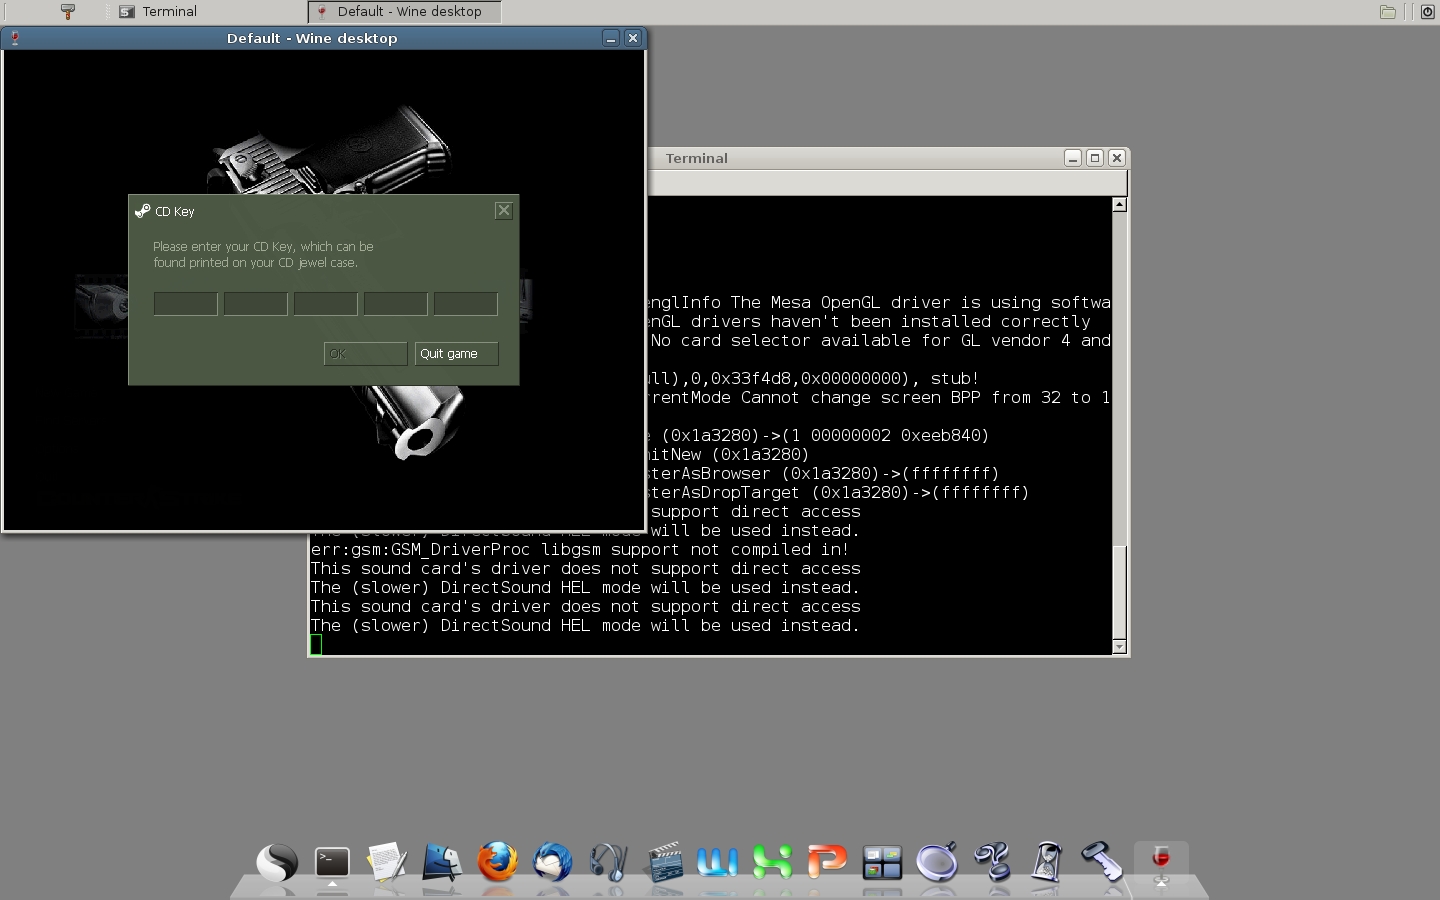1440x900 pixels.
Task: Close the CD Key dialog
Action: [x=504, y=210]
